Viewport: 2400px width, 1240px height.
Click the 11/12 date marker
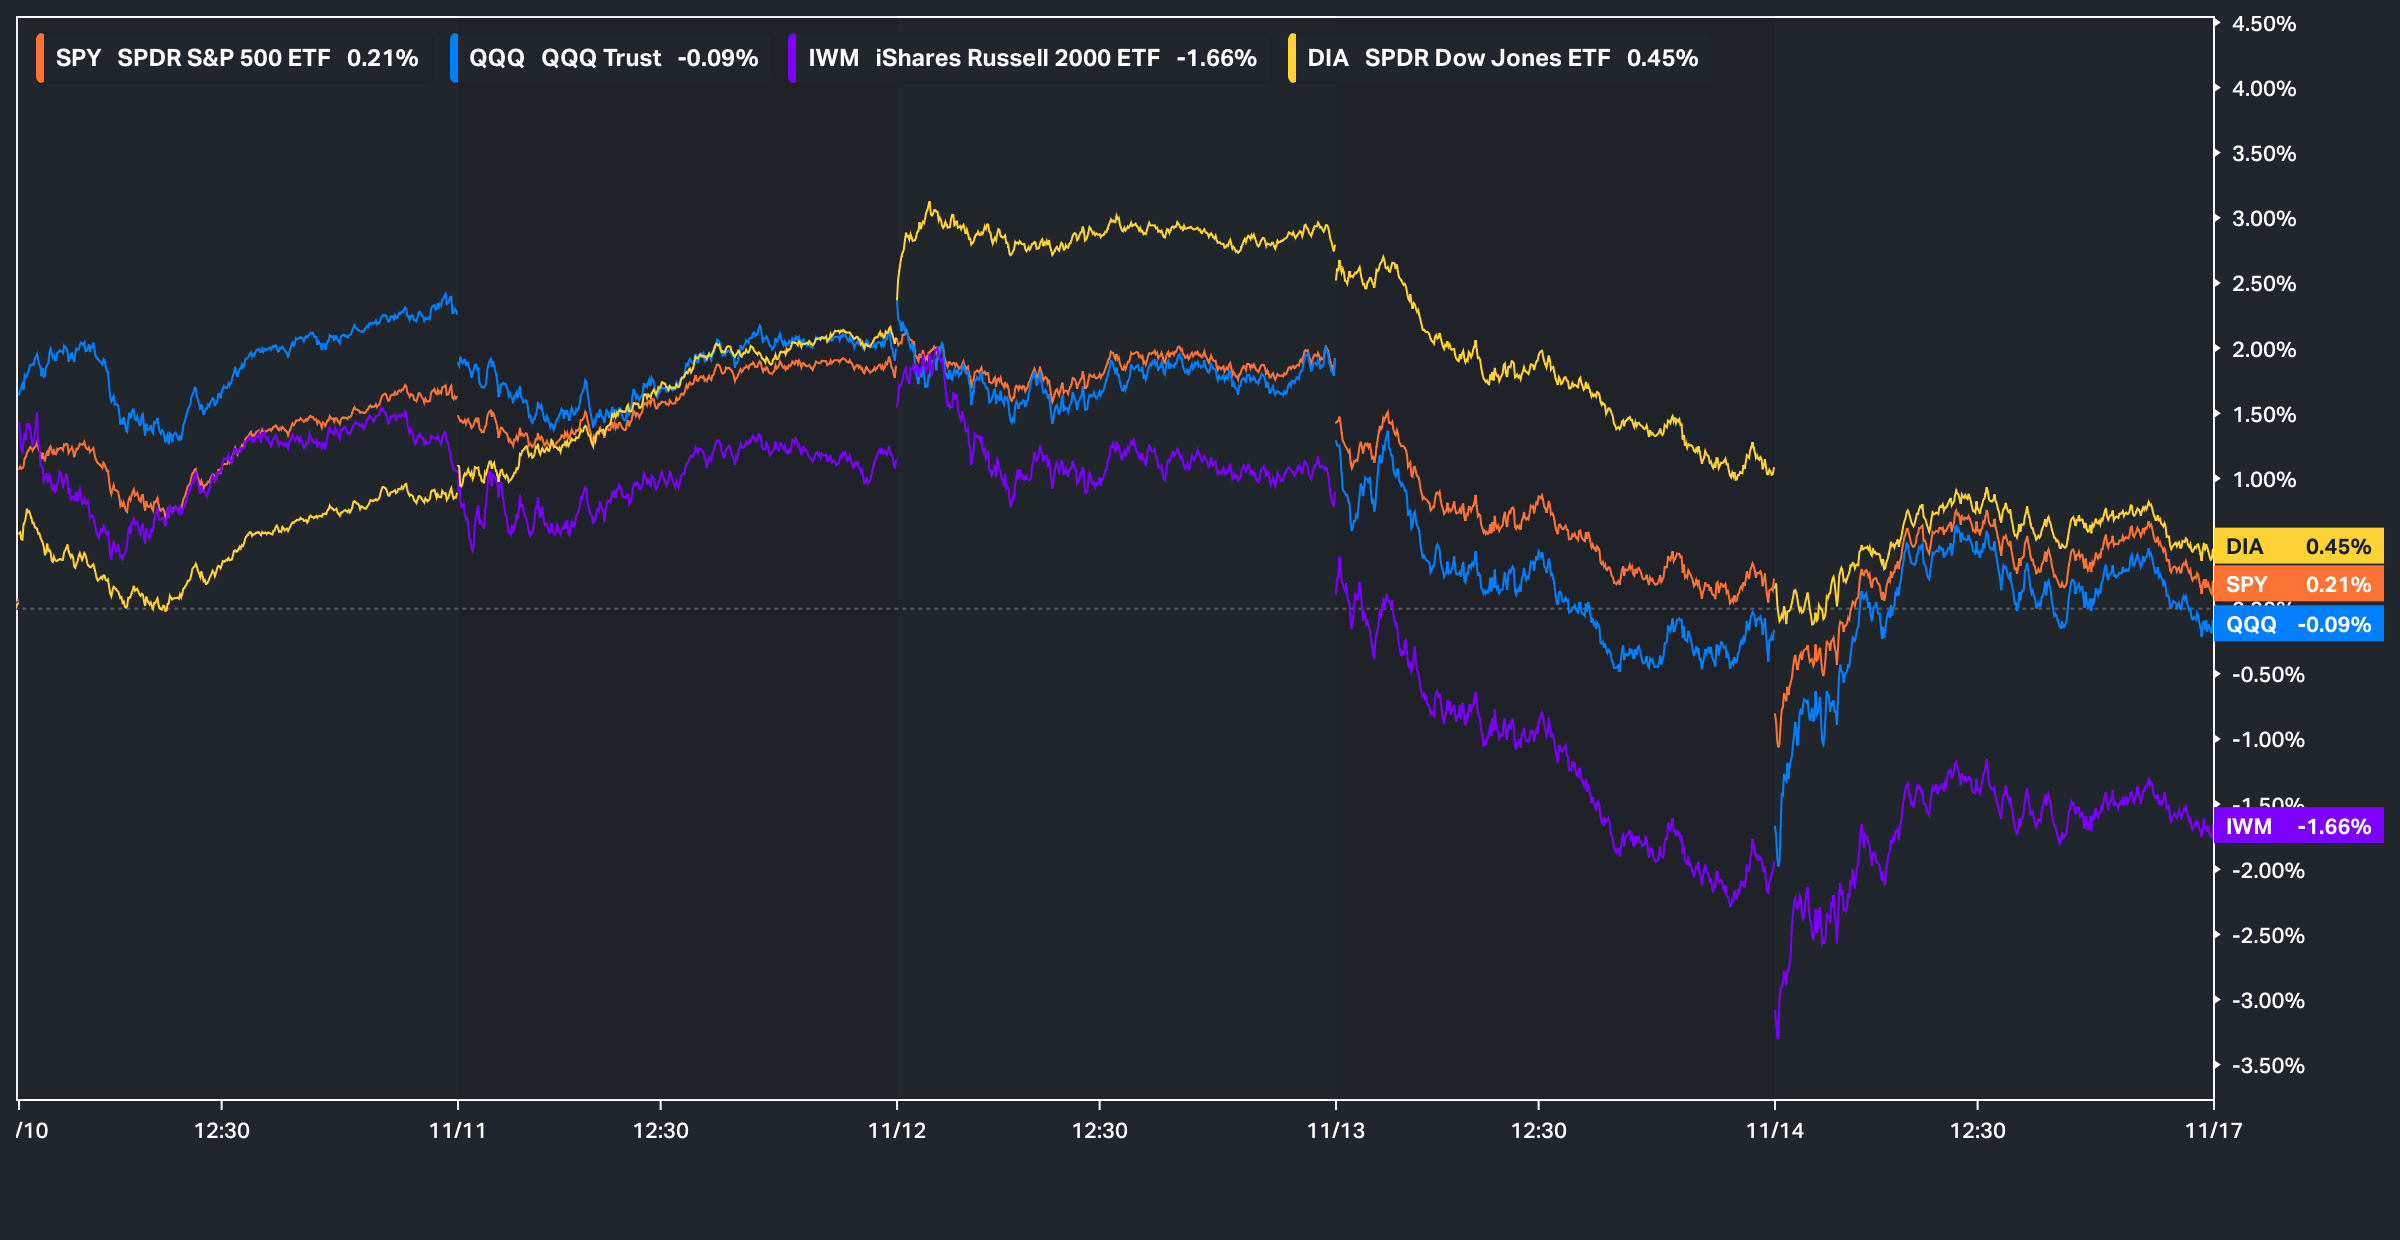coord(897,1131)
